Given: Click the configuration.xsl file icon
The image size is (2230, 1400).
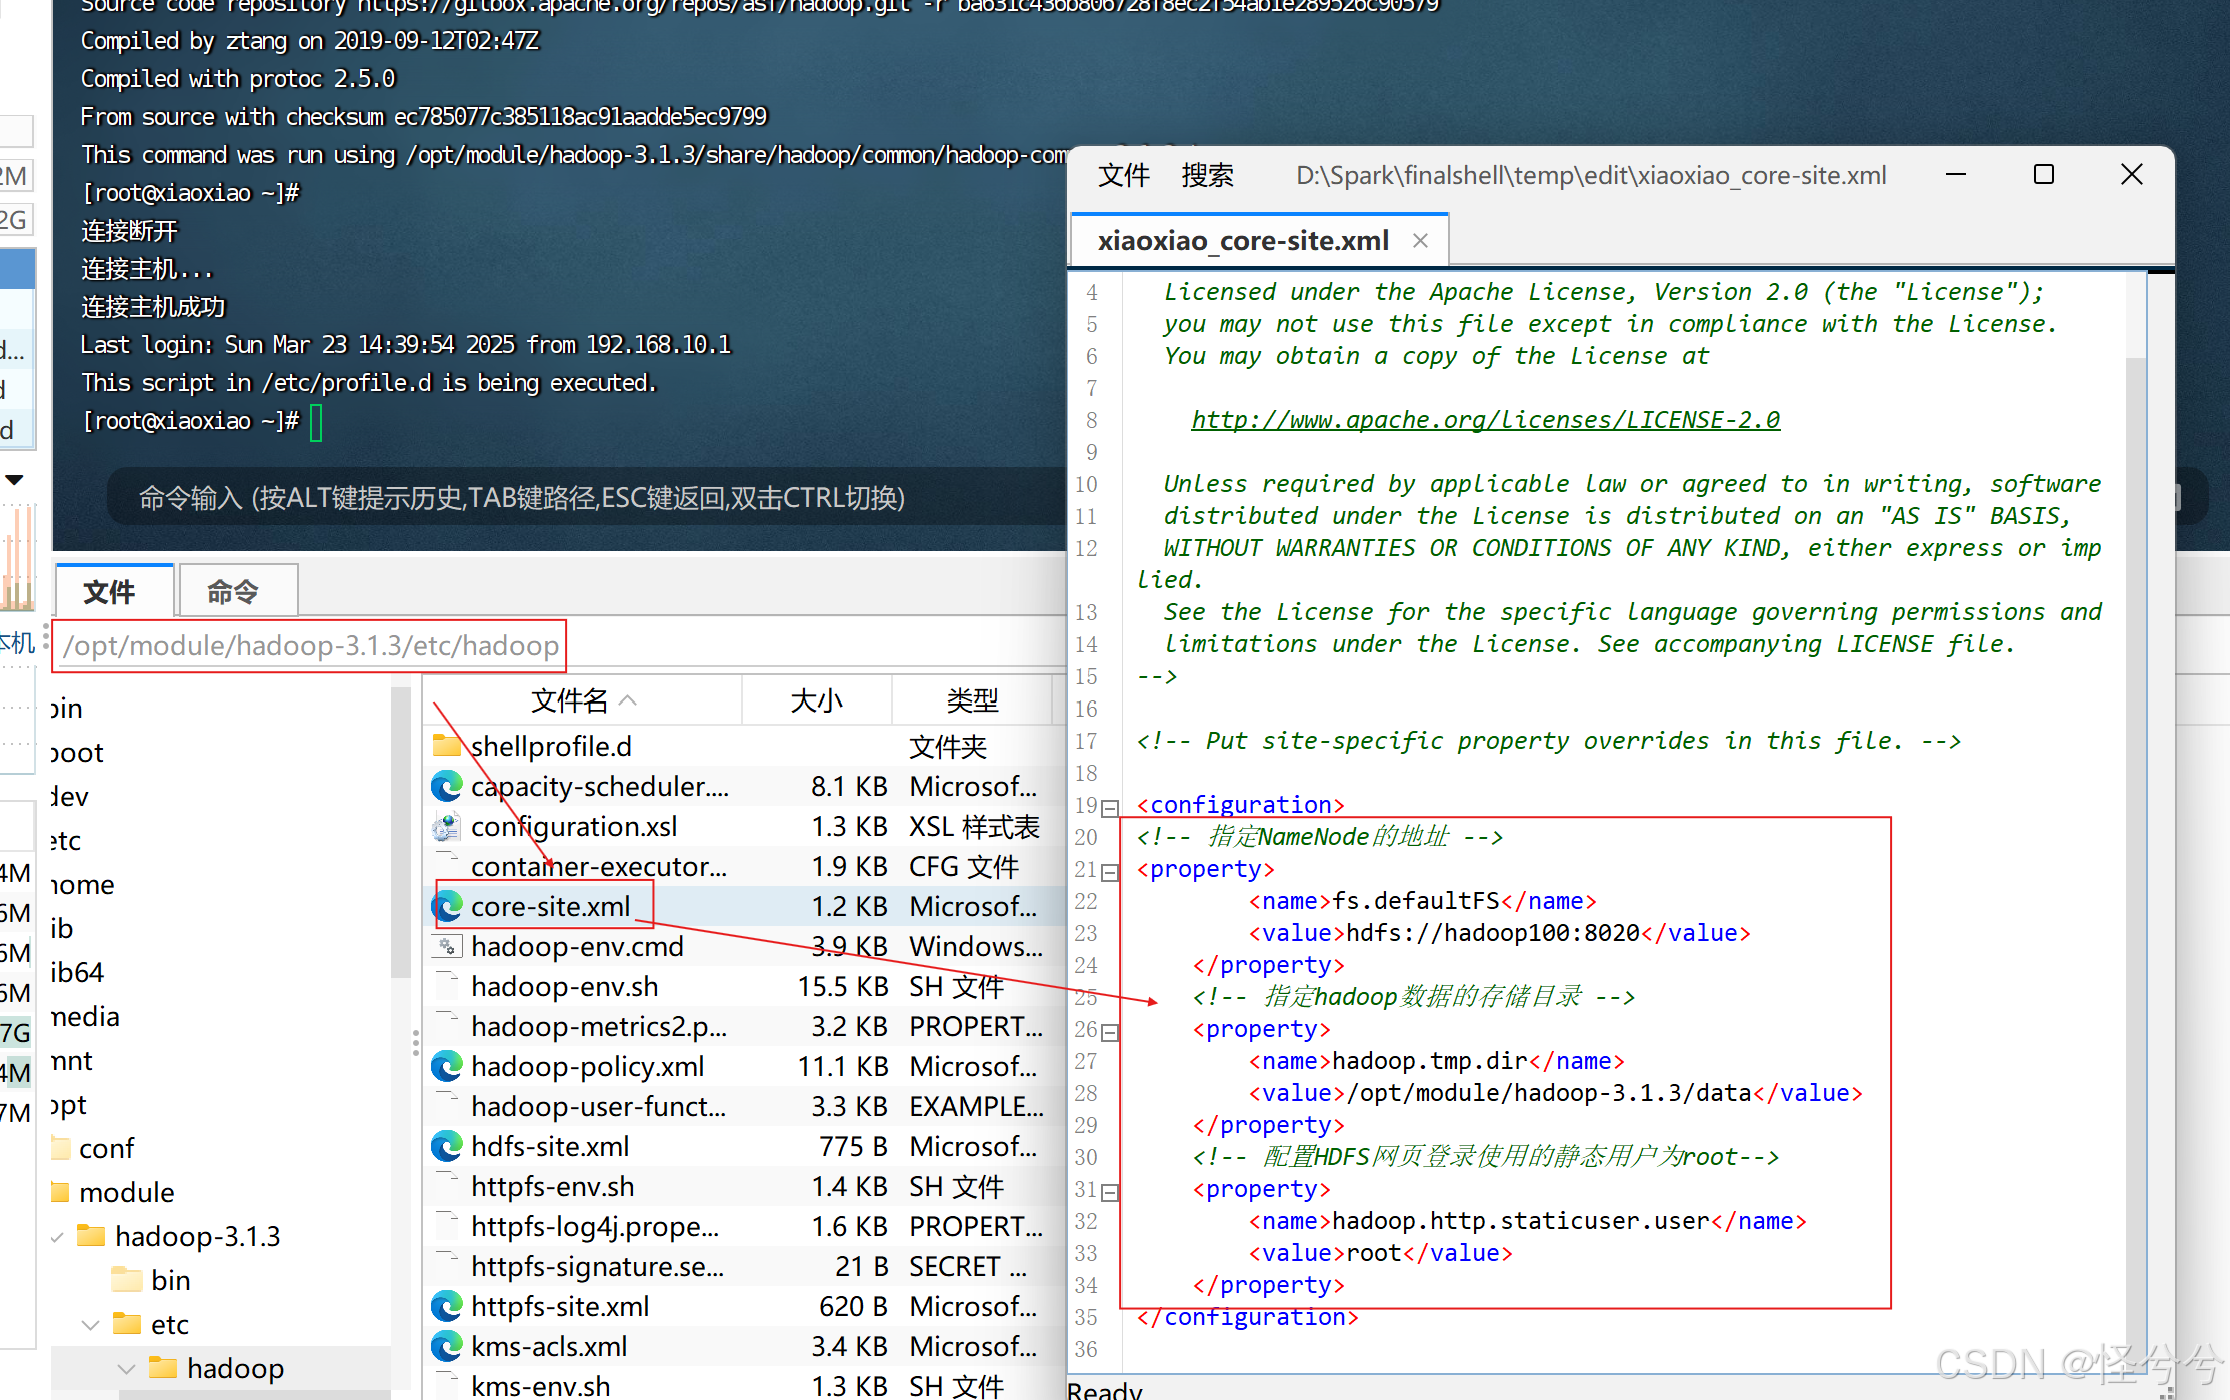Looking at the screenshot, I should [x=446, y=827].
